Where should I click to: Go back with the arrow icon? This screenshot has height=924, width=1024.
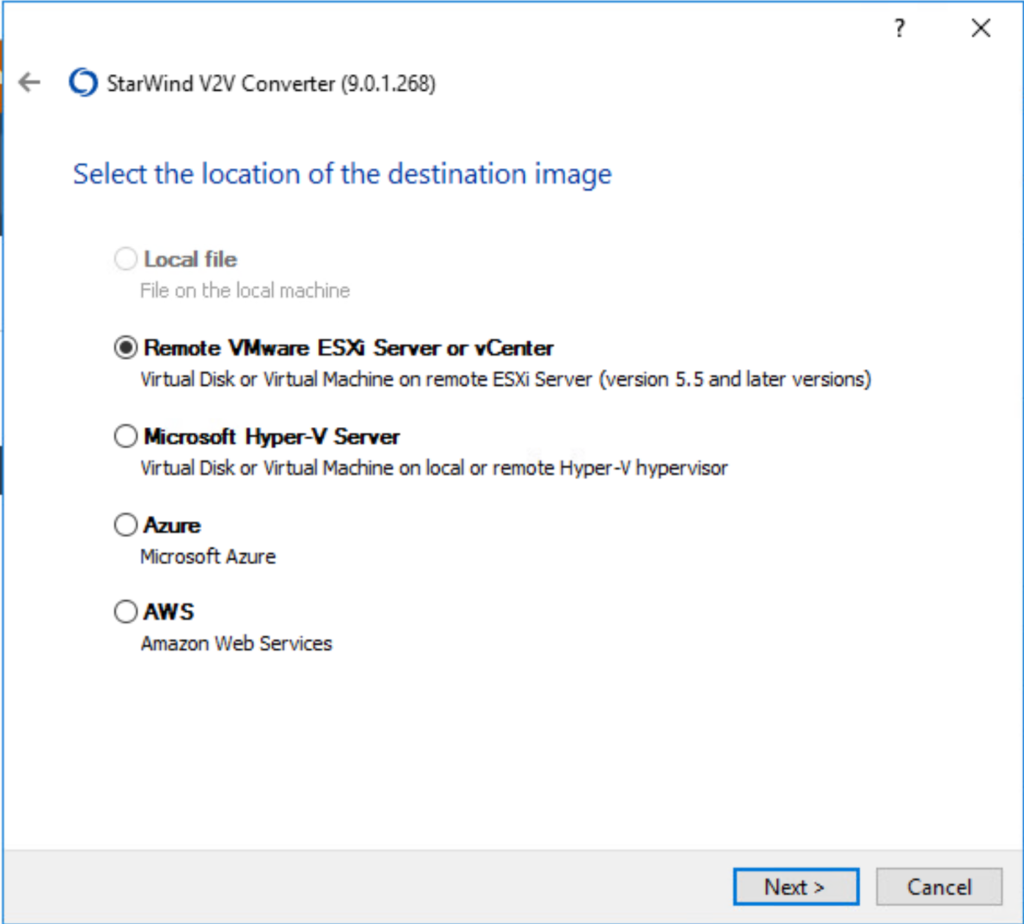pyautogui.click(x=29, y=82)
